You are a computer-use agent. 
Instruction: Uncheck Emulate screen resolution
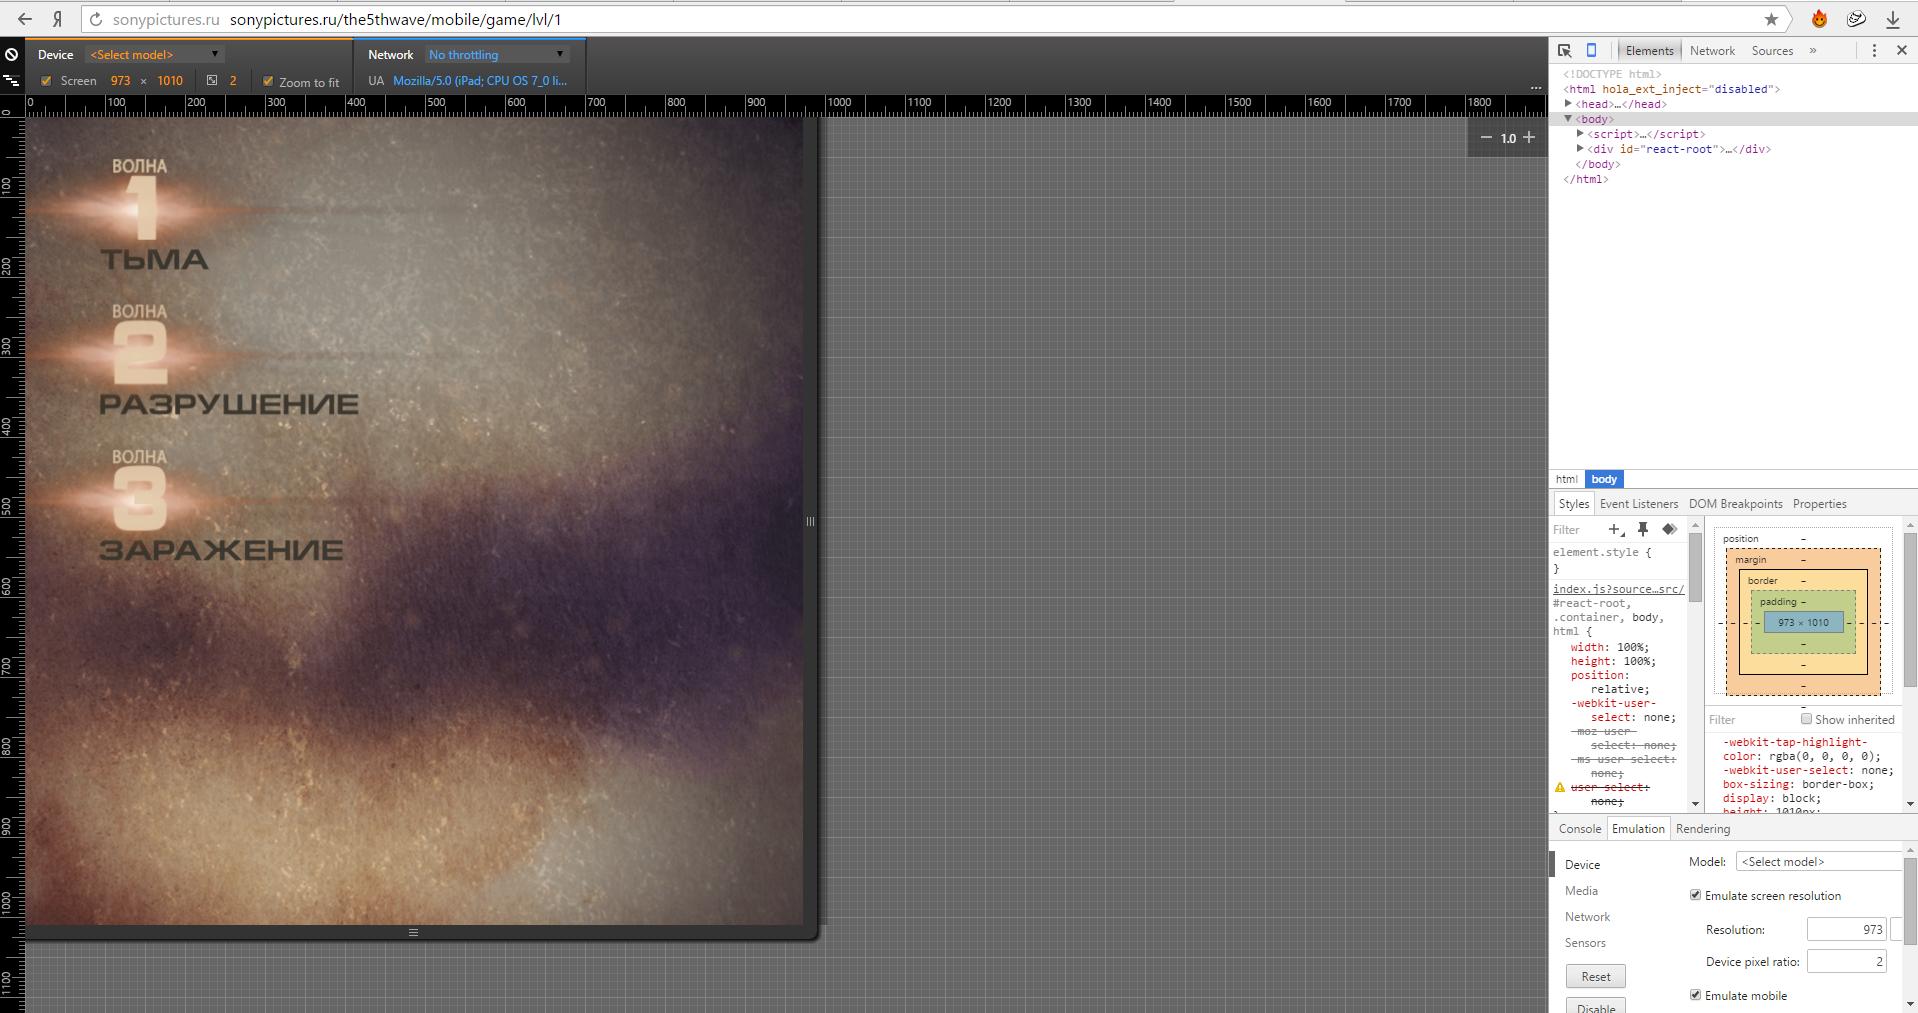[x=1695, y=895]
